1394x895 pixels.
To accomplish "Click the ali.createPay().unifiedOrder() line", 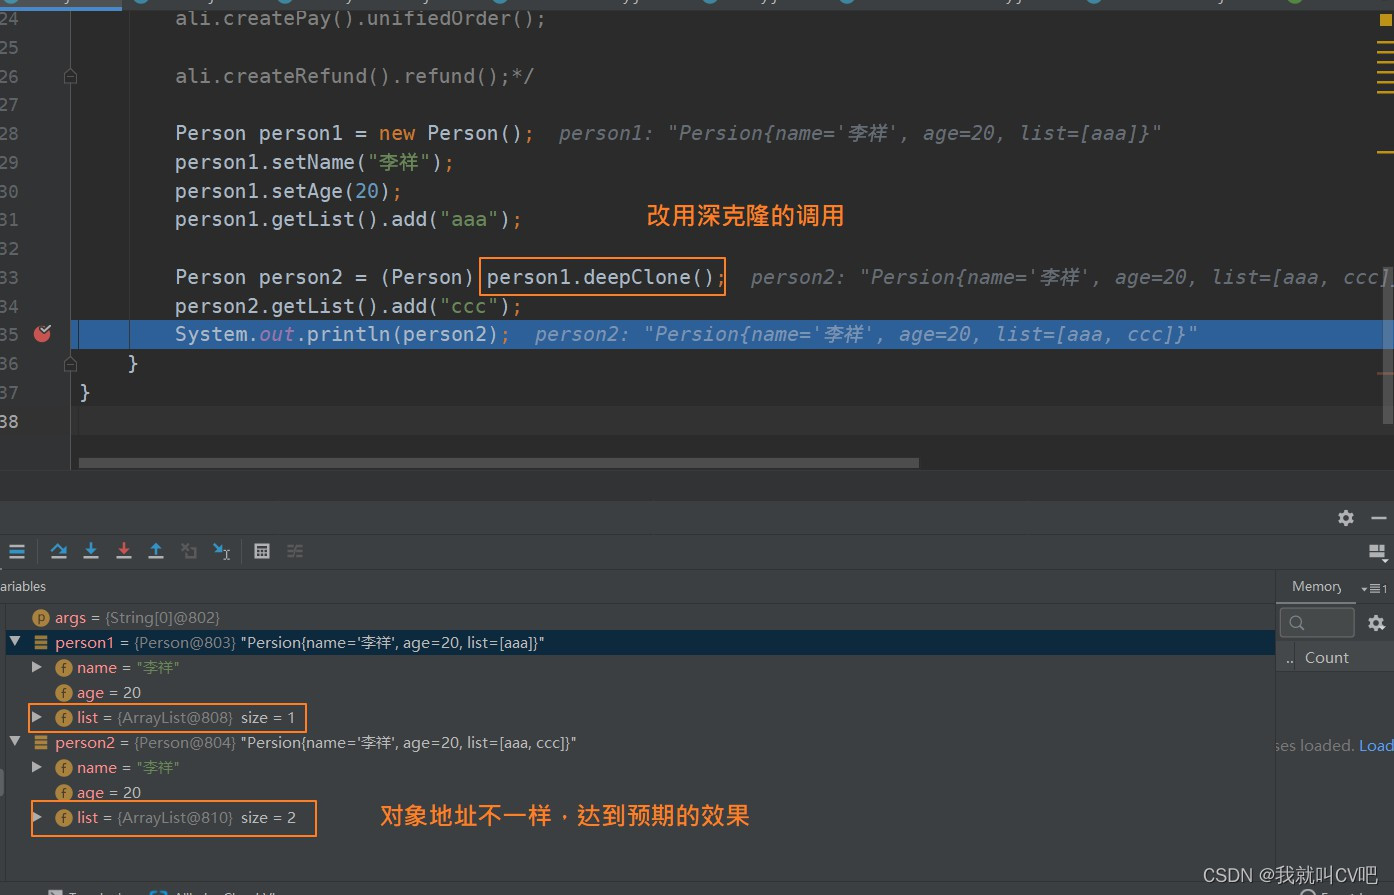I will pyautogui.click(x=360, y=19).
